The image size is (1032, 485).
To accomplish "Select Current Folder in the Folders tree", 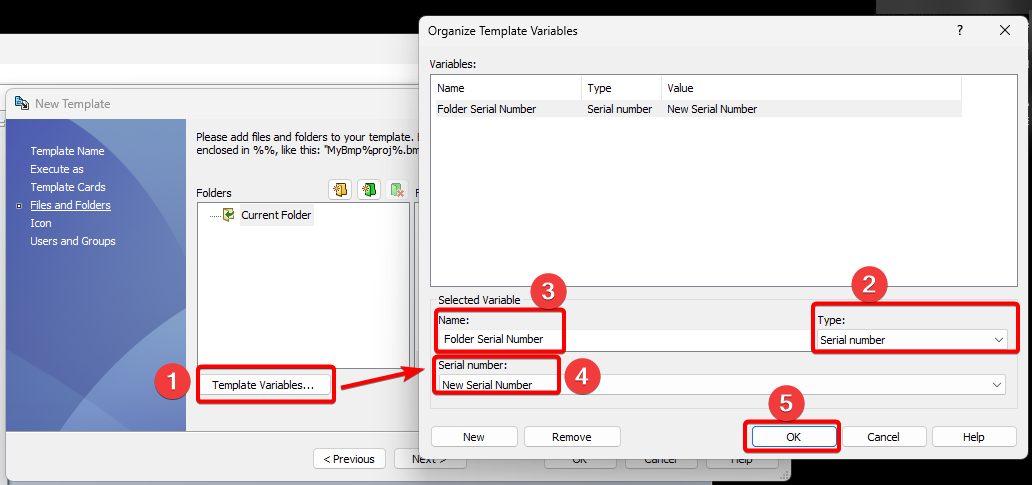I will pos(276,215).
